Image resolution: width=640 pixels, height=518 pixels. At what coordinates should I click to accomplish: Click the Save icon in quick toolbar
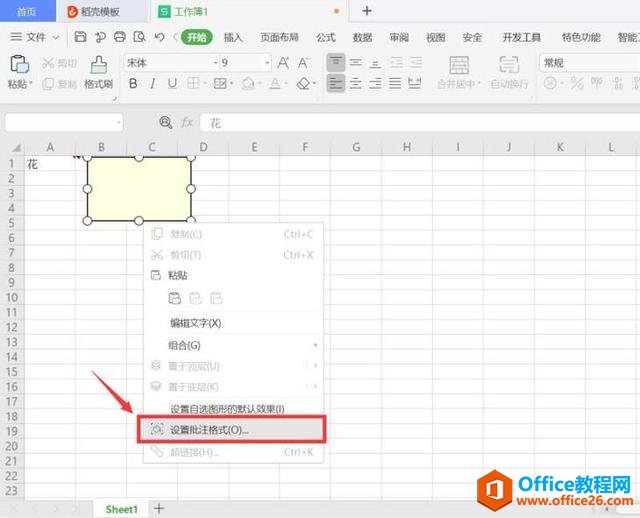pos(80,37)
